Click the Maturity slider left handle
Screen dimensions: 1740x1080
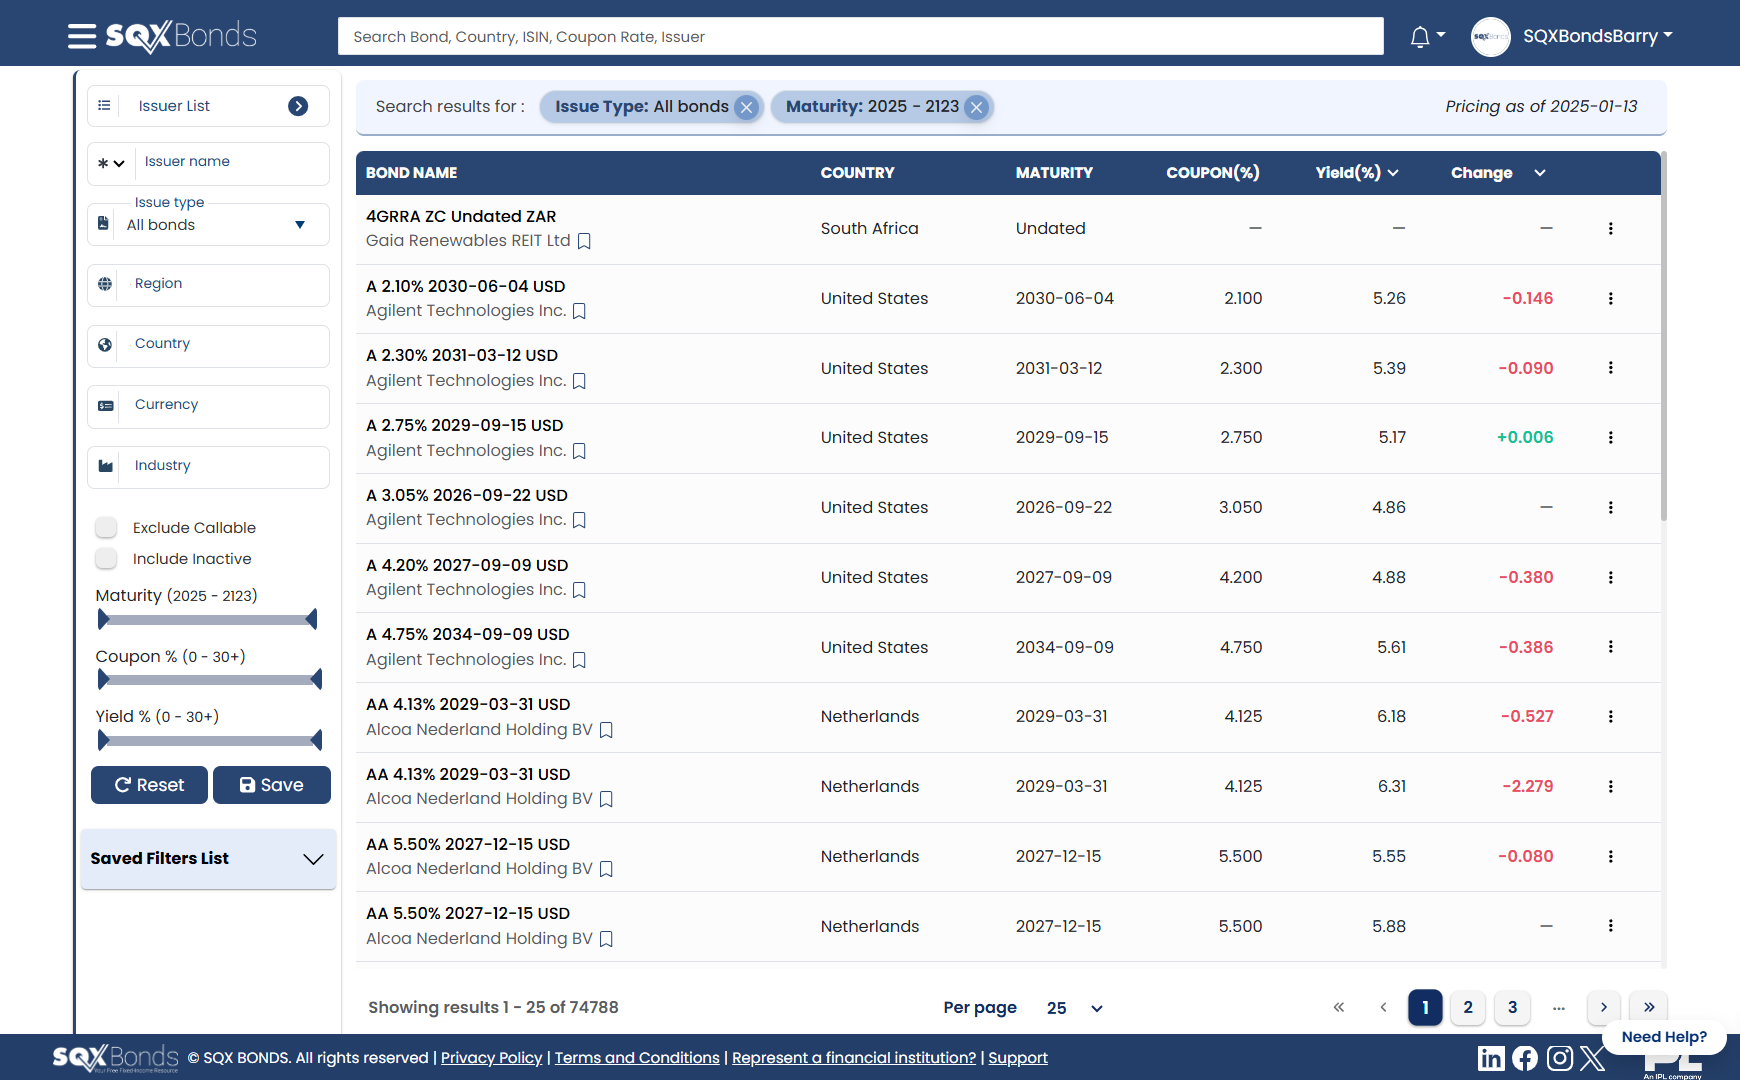103,620
